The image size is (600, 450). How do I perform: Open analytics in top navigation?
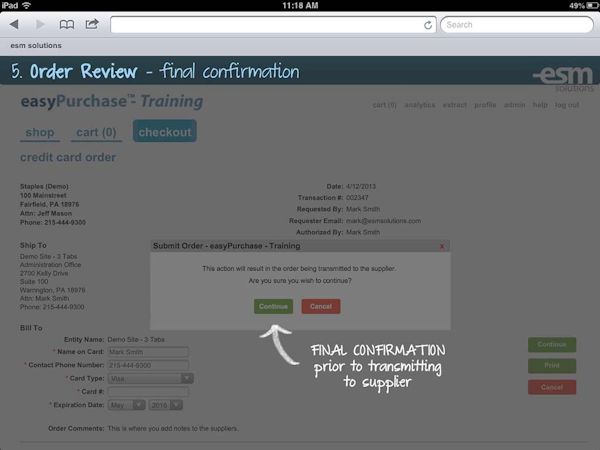(x=420, y=105)
